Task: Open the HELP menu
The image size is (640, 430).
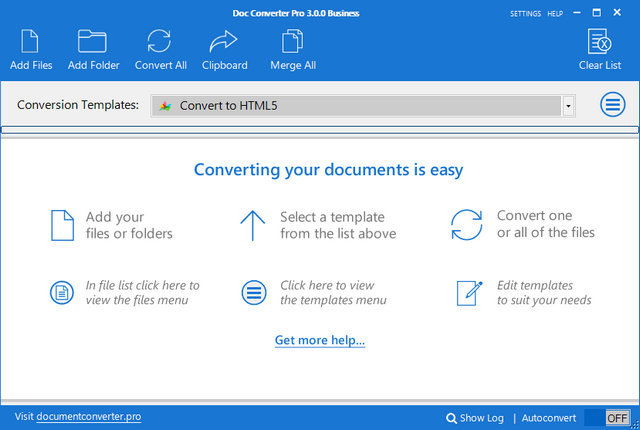Action: tap(556, 14)
